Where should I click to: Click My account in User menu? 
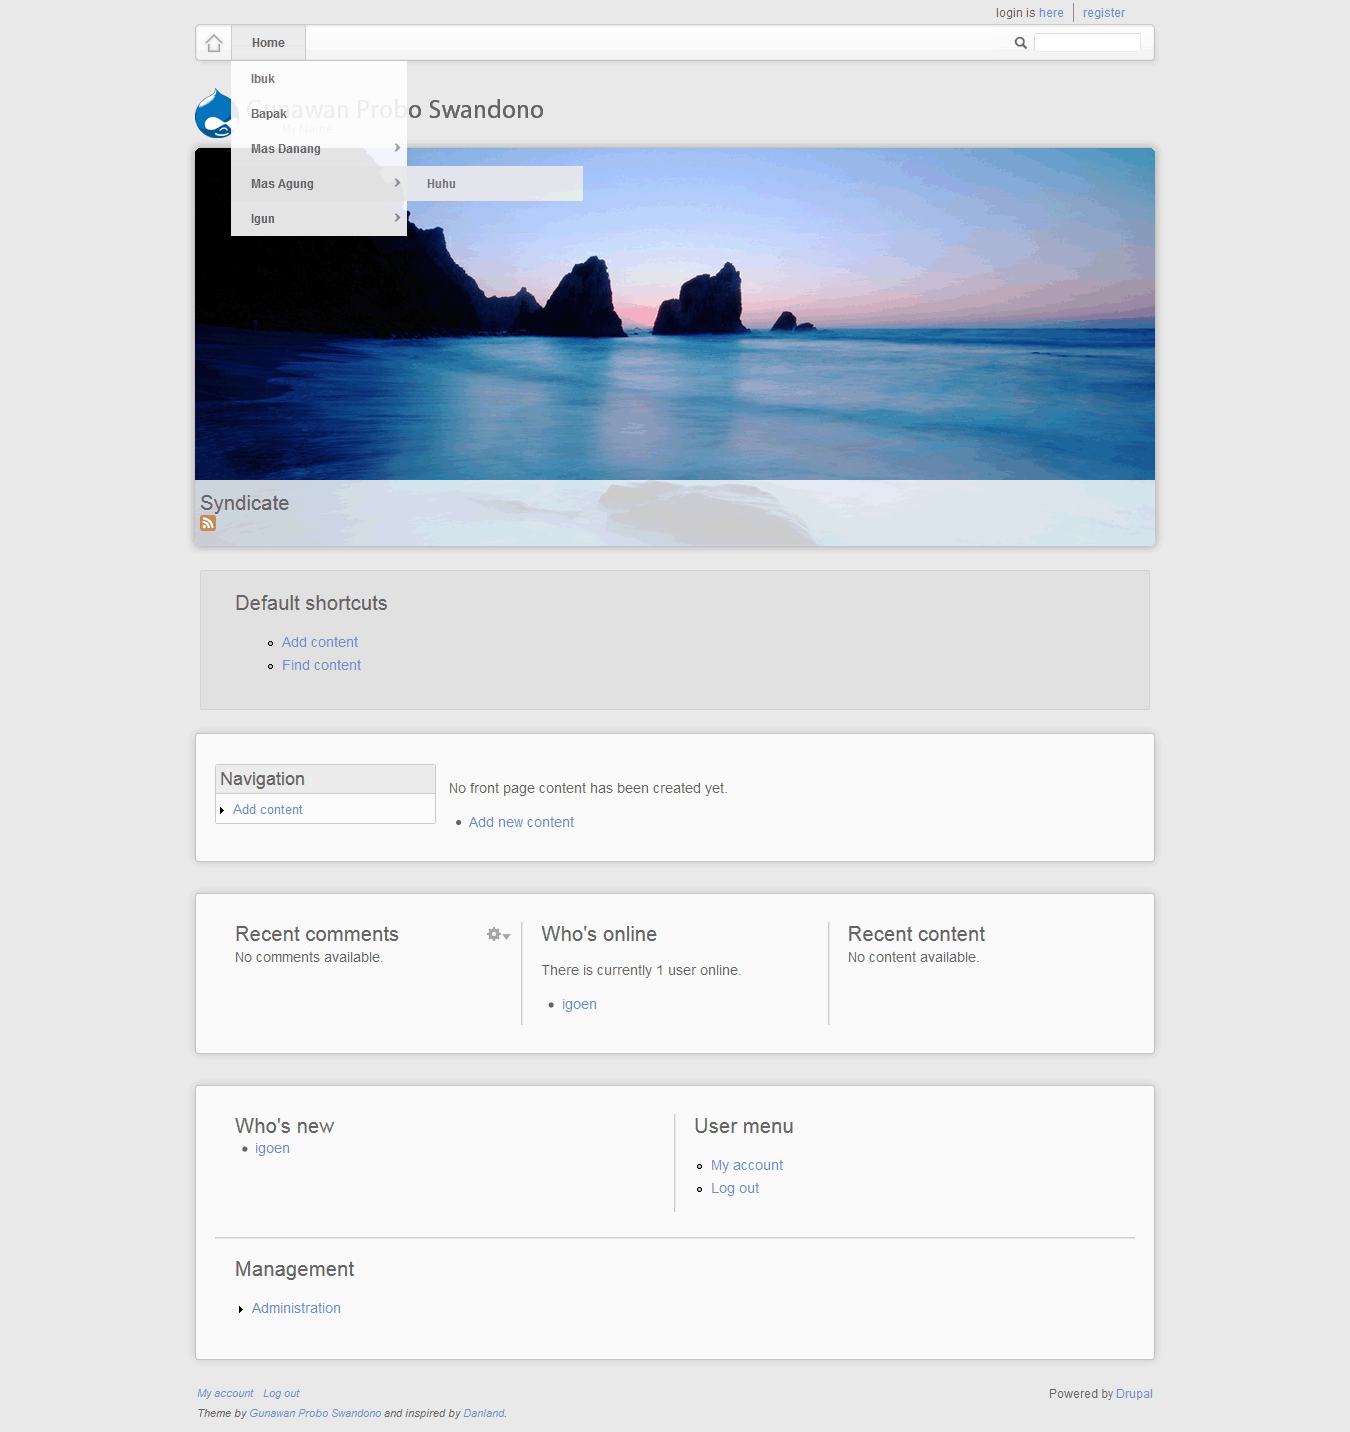click(747, 1165)
